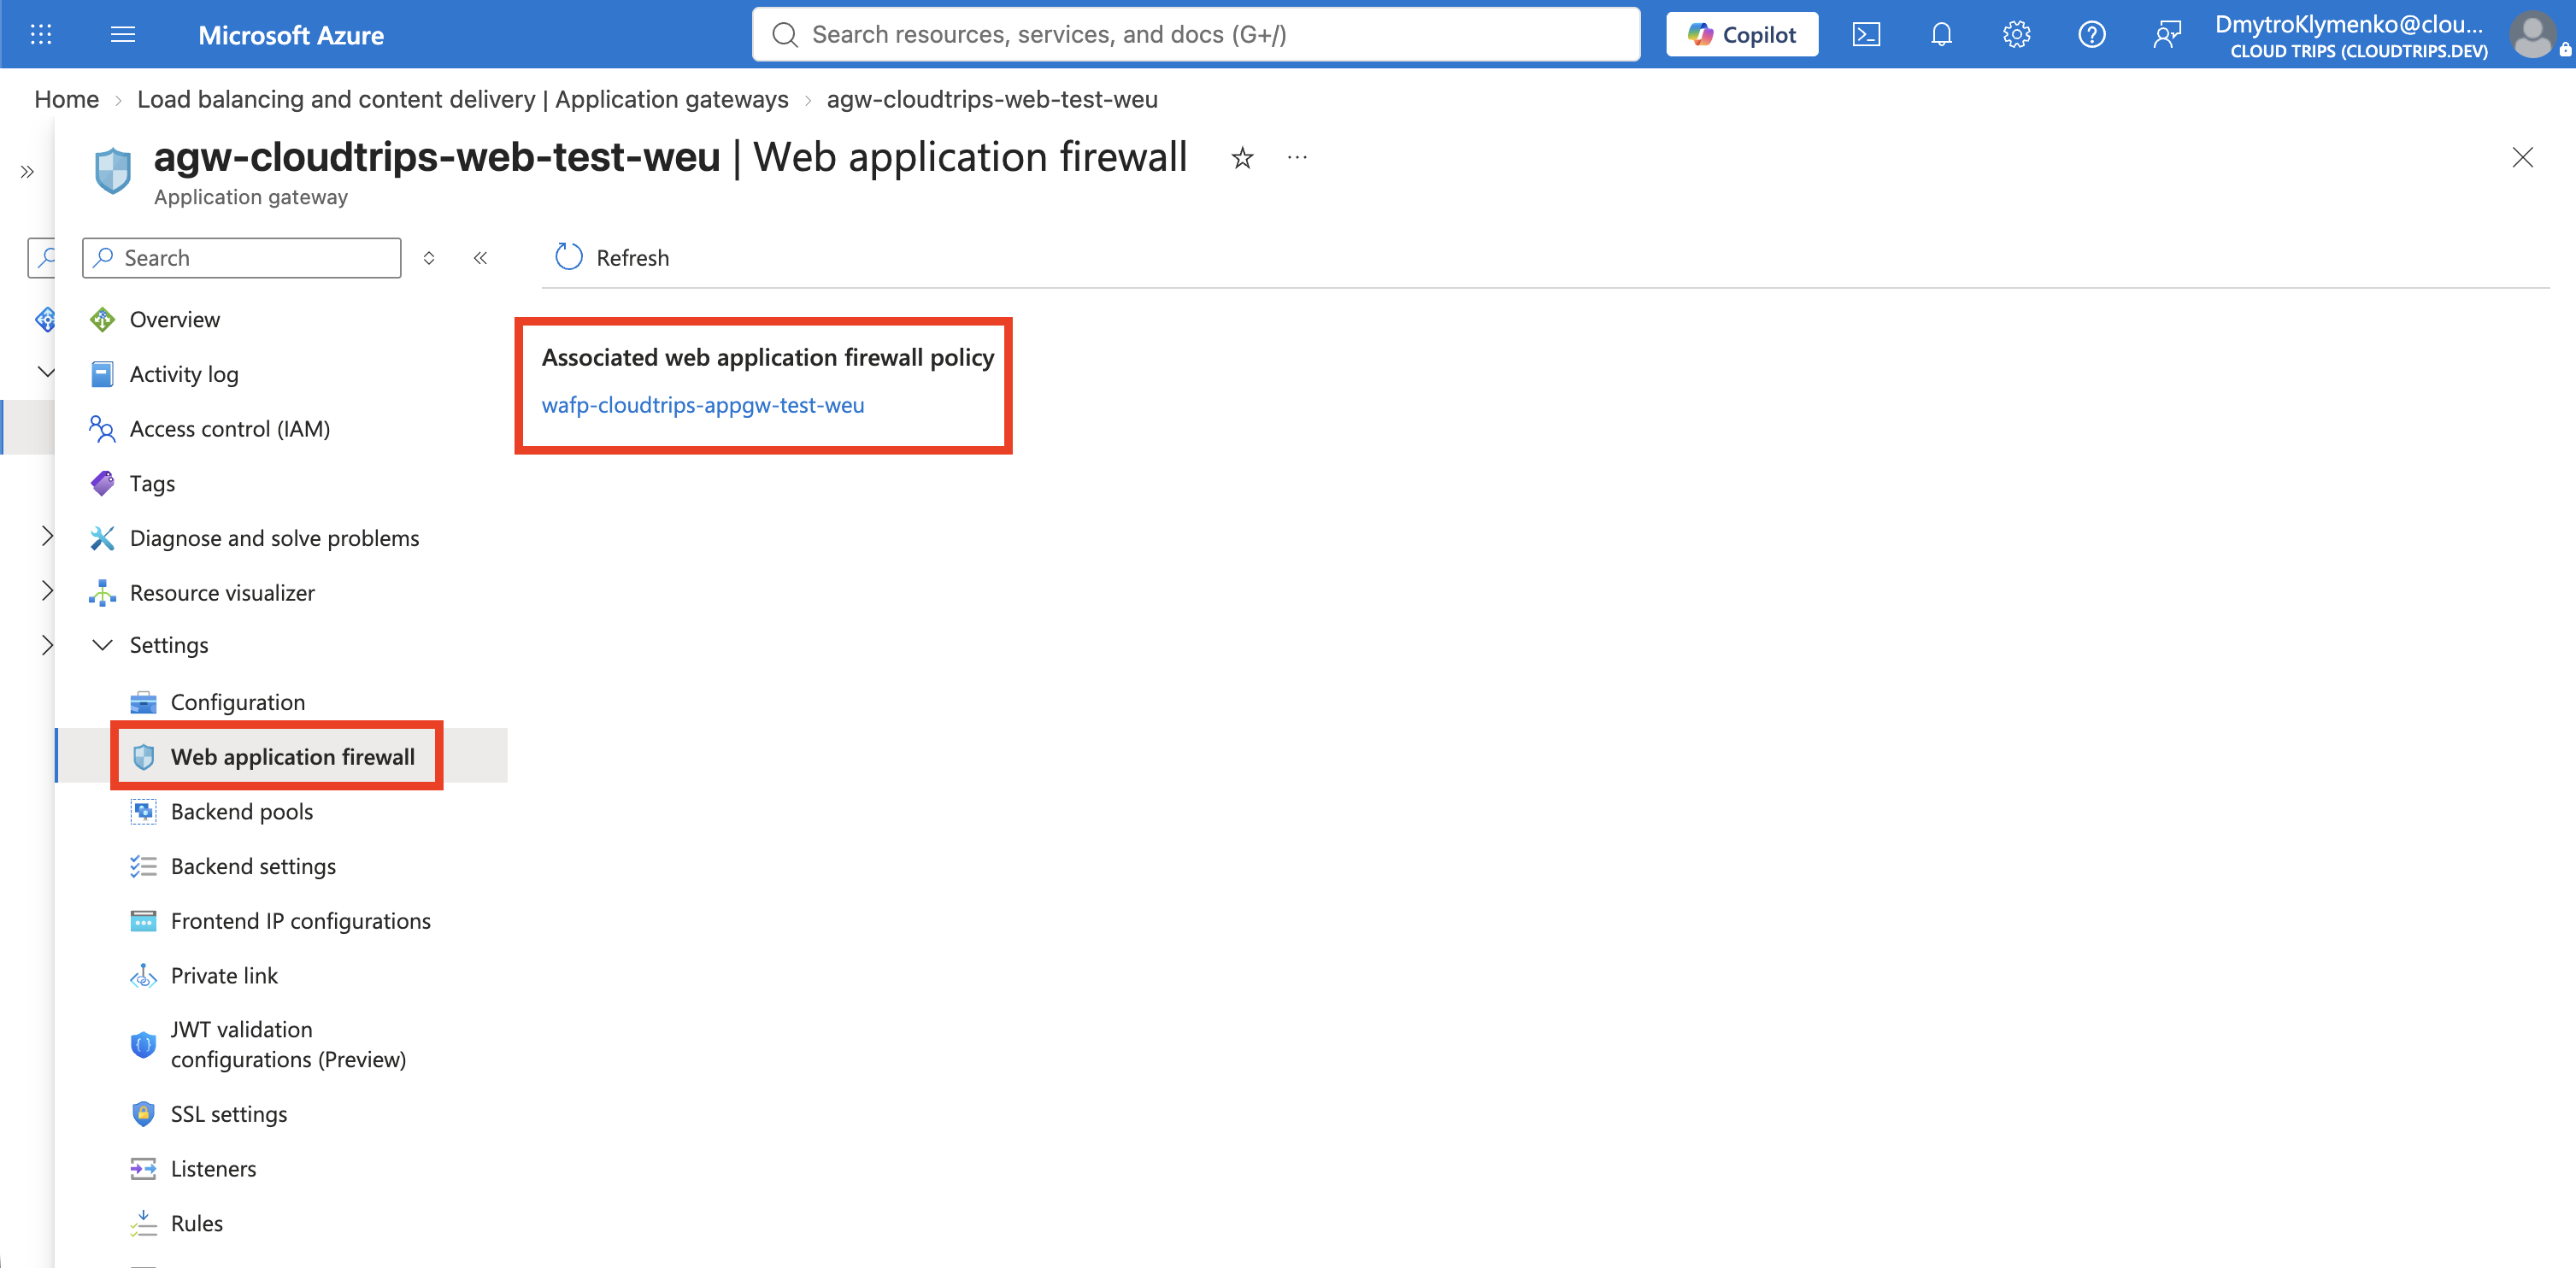Launch Copilot from the top bar
Image resolution: width=2576 pixels, height=1268 pixels.
tap(1742, 35)
